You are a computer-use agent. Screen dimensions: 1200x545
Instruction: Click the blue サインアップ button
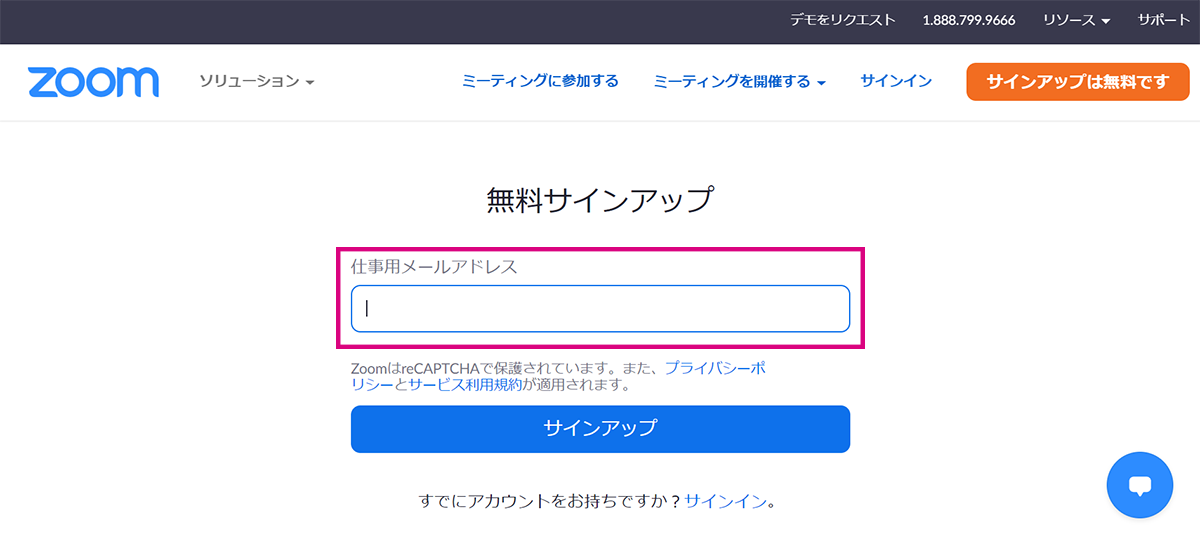pos(600,429)
